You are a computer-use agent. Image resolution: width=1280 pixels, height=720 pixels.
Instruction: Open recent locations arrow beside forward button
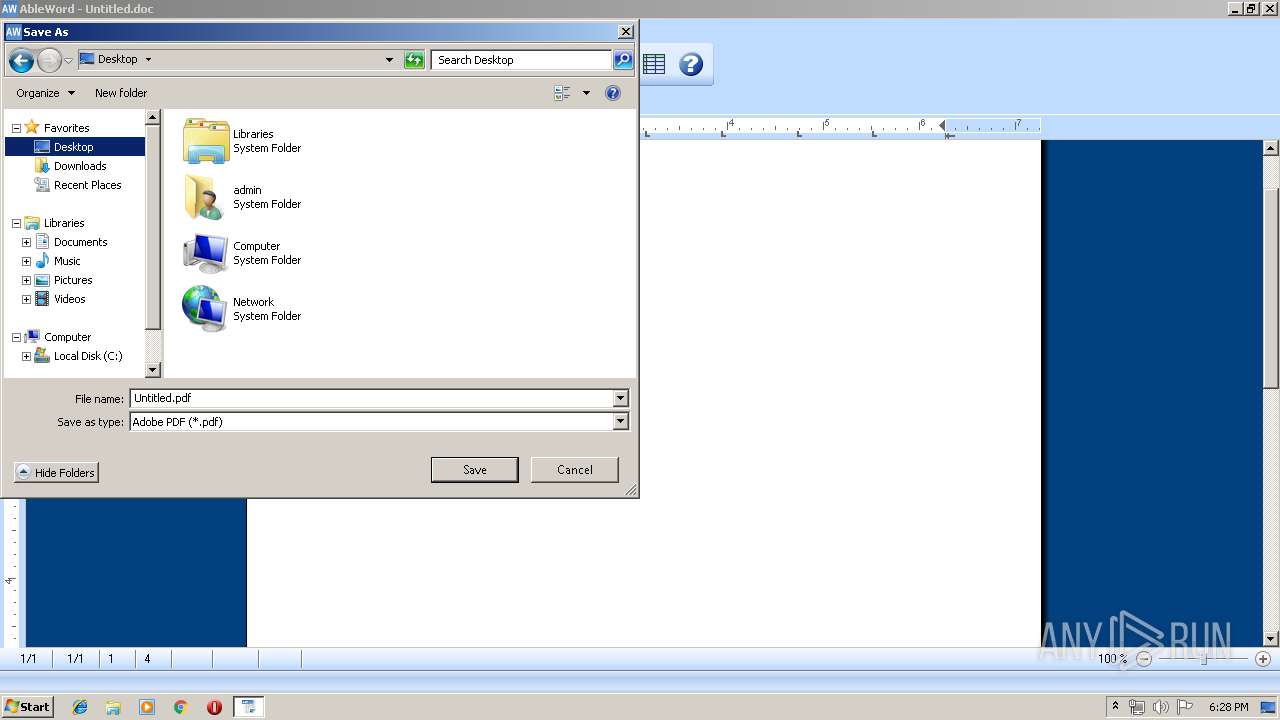[68, 61]
